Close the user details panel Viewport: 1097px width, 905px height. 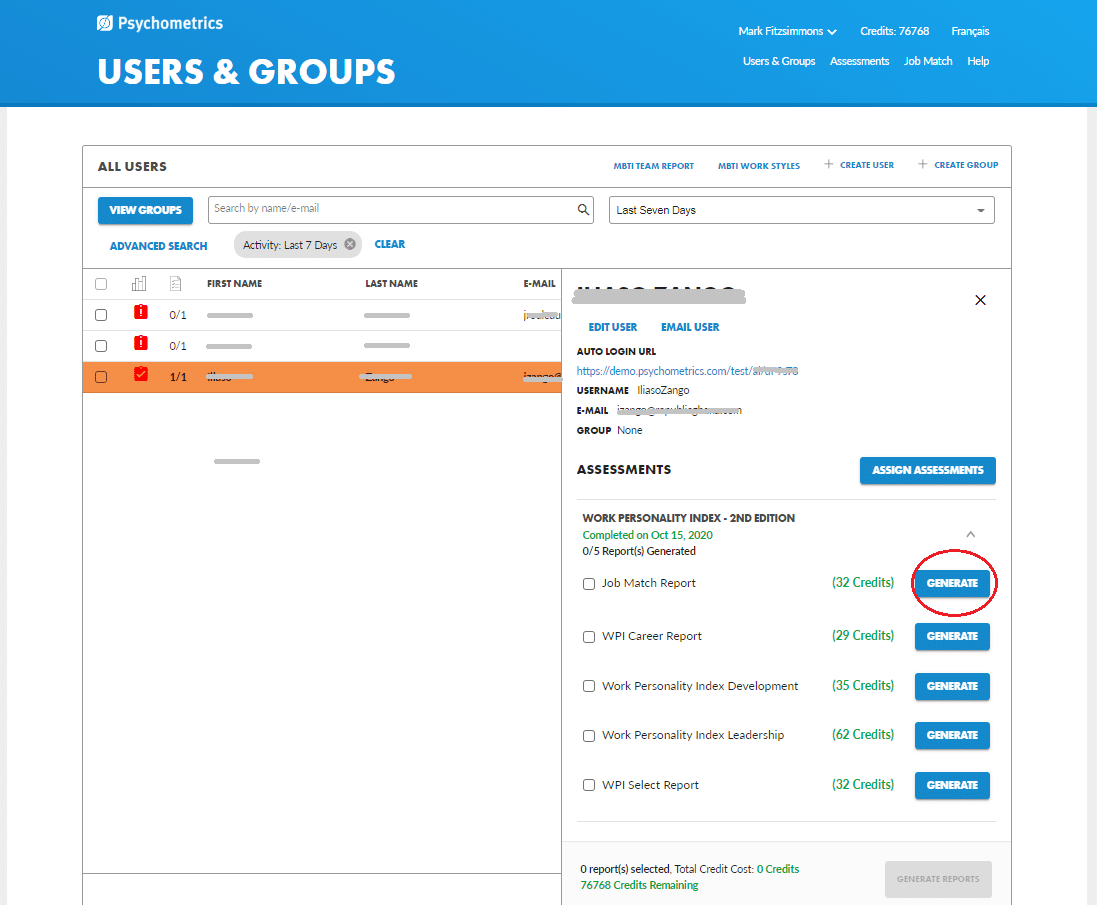[980, 300]
